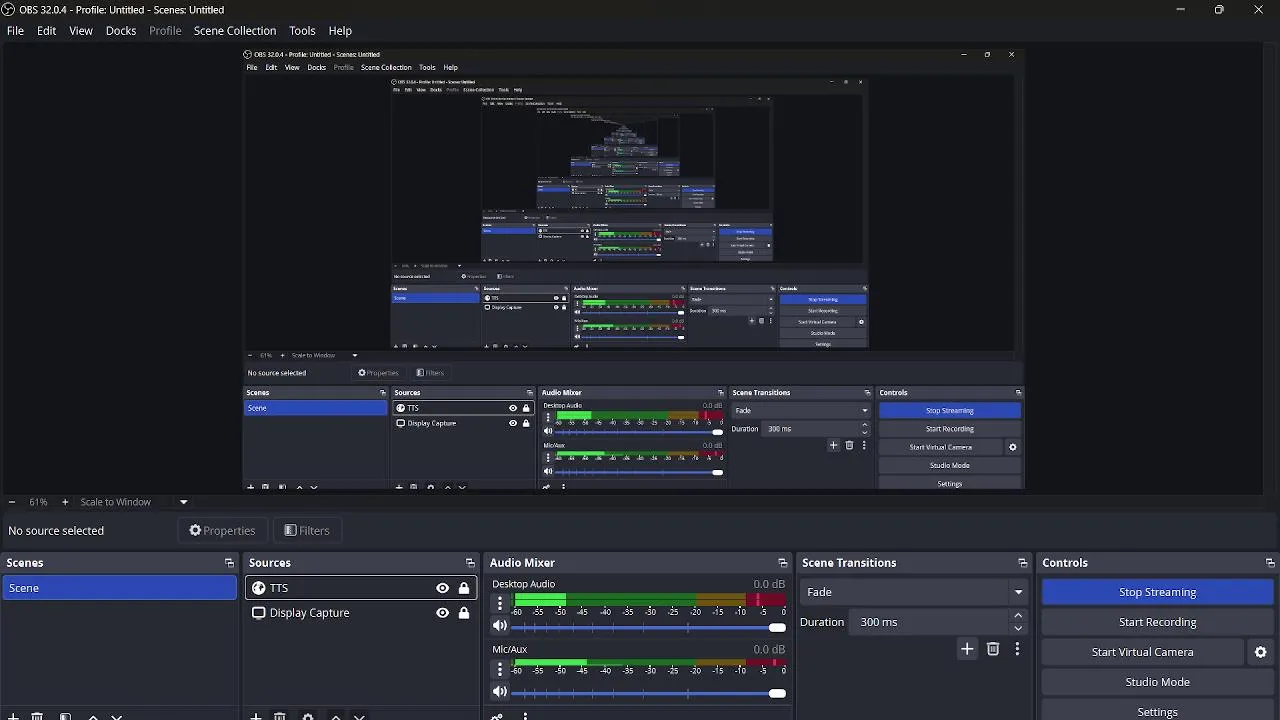Image resolution: width=1280 pixels, height=720 pixels.
Task: Float the Scene Transitions dock panel
Action: pos(1022,563)
